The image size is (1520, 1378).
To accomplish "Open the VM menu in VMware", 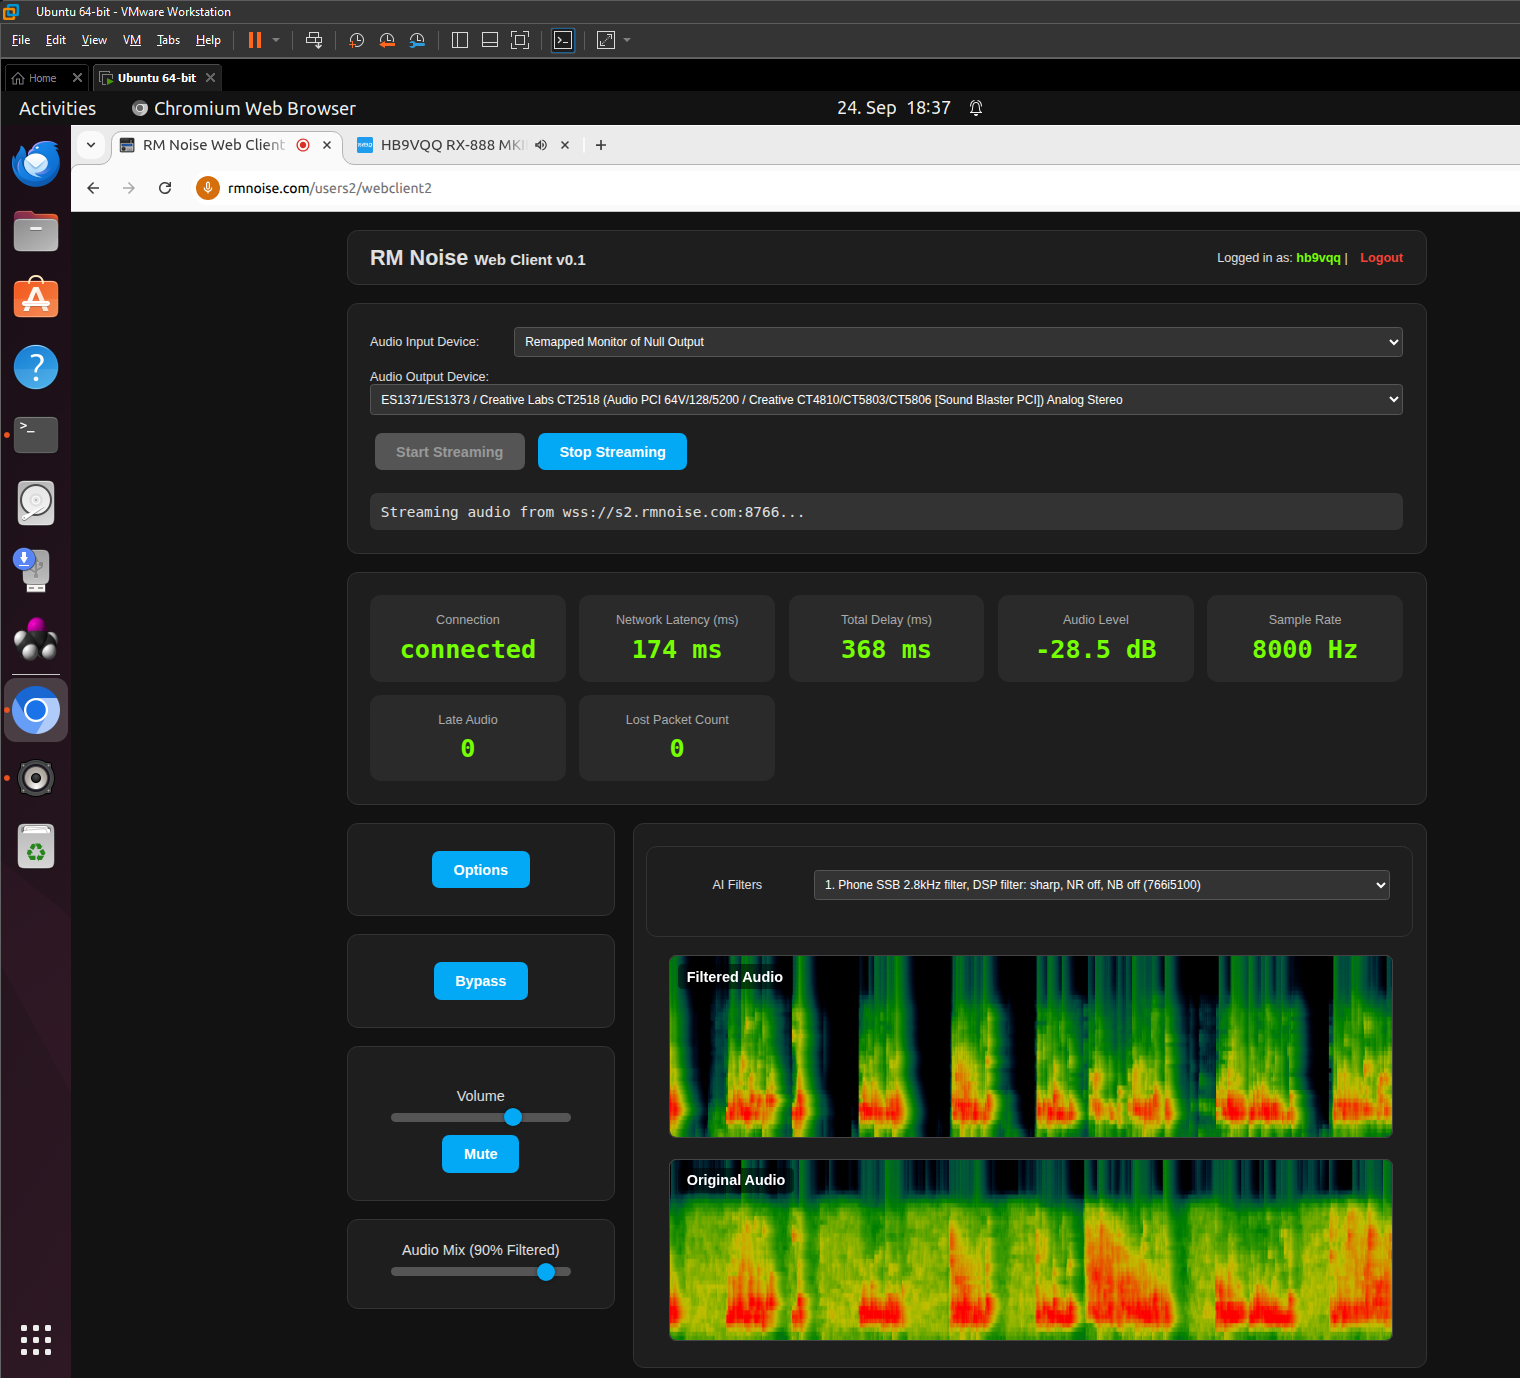I will 132,40.
